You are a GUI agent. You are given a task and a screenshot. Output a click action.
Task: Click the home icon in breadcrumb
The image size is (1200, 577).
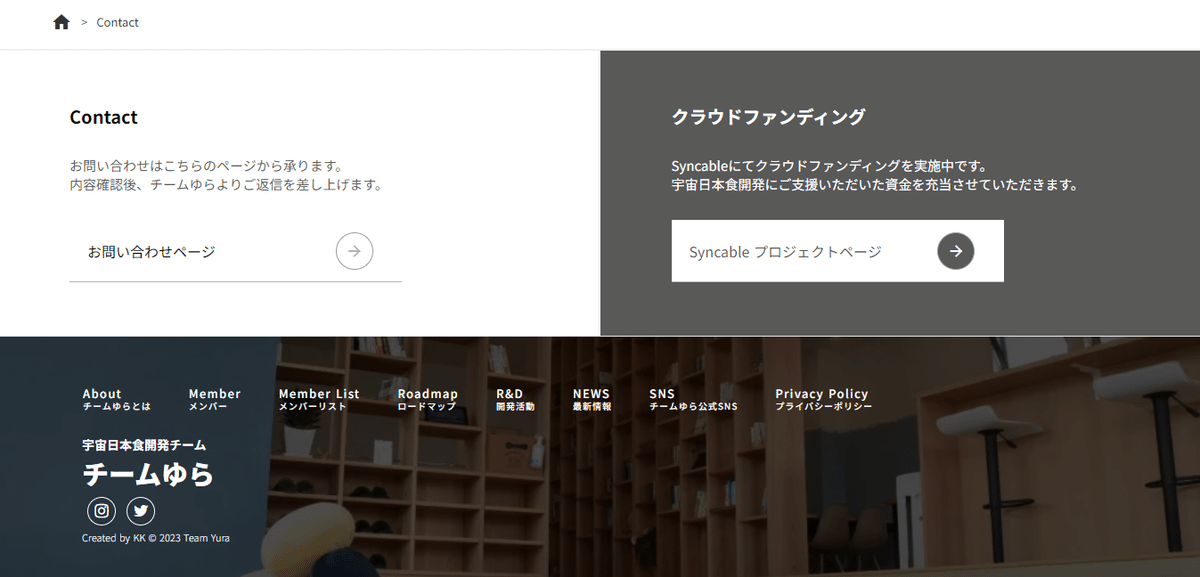[61, 22]
